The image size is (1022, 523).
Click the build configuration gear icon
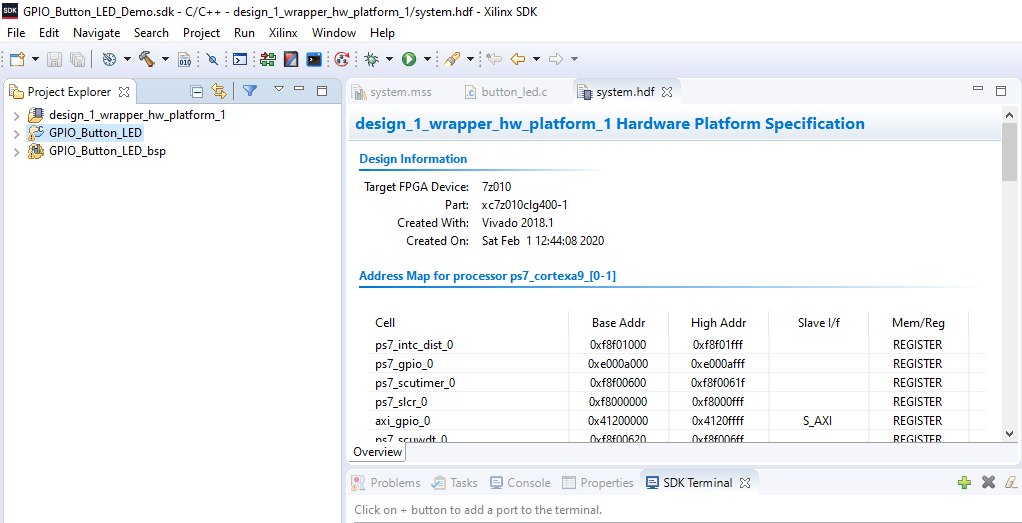coord(110,59)
